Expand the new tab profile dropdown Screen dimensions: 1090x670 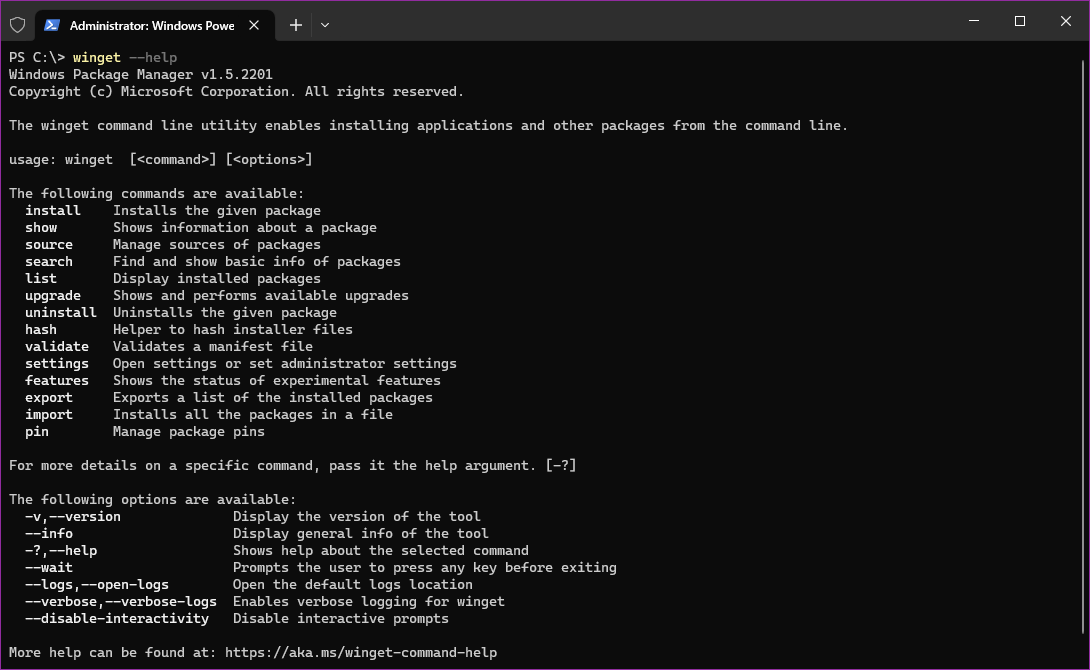point(325,25)
